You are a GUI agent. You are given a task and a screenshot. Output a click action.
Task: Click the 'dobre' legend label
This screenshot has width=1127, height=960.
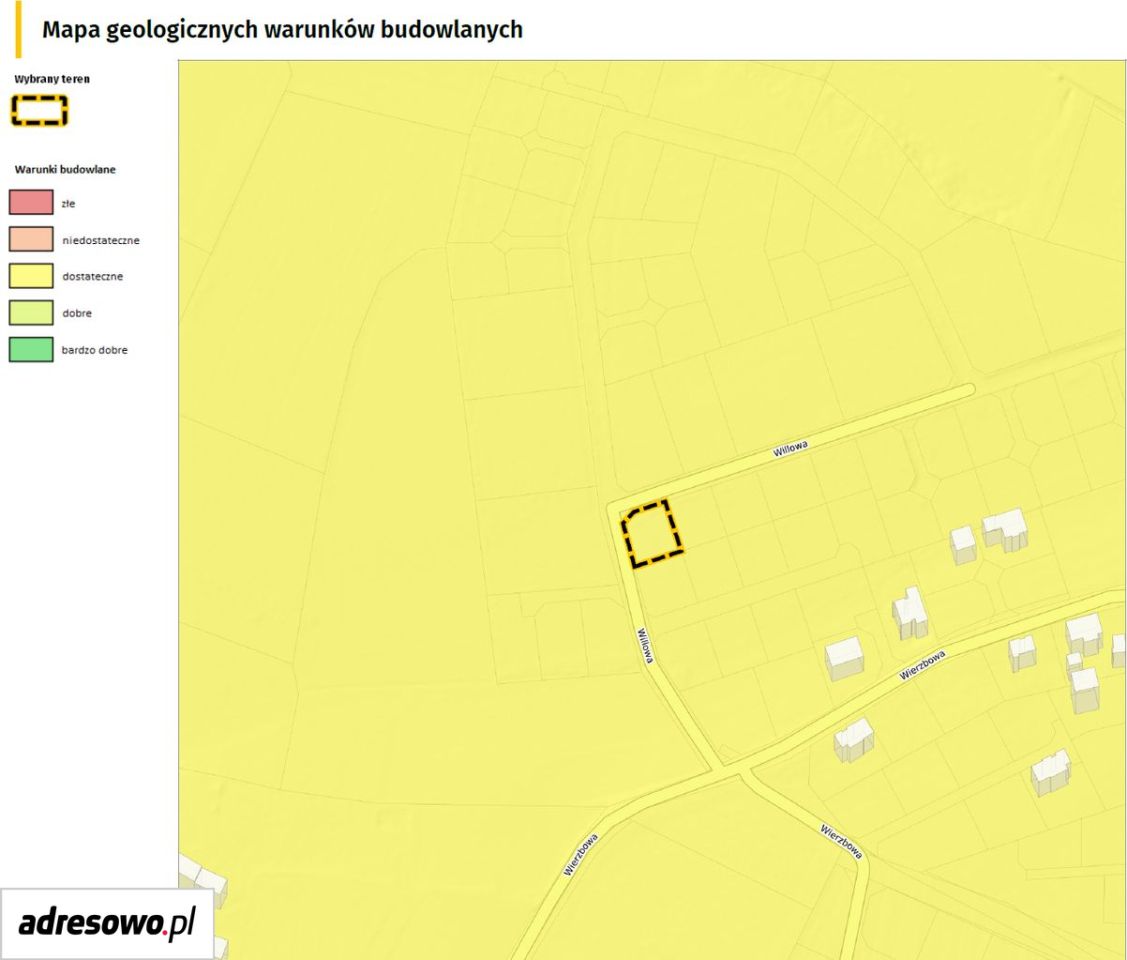(x=76, y=313)
